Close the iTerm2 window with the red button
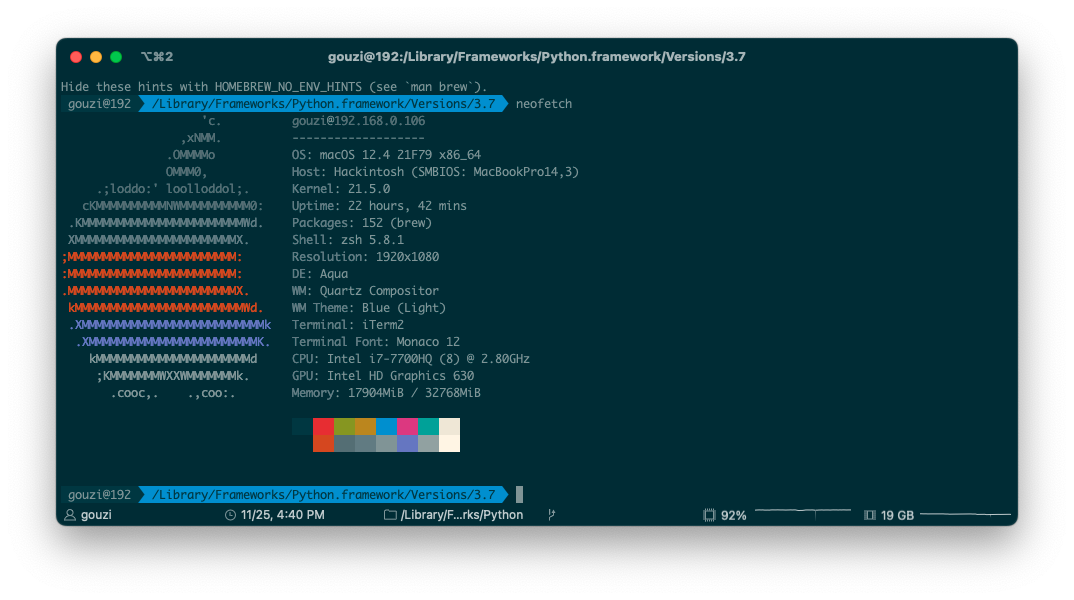Screen dimensions: 1074x600 76,57
